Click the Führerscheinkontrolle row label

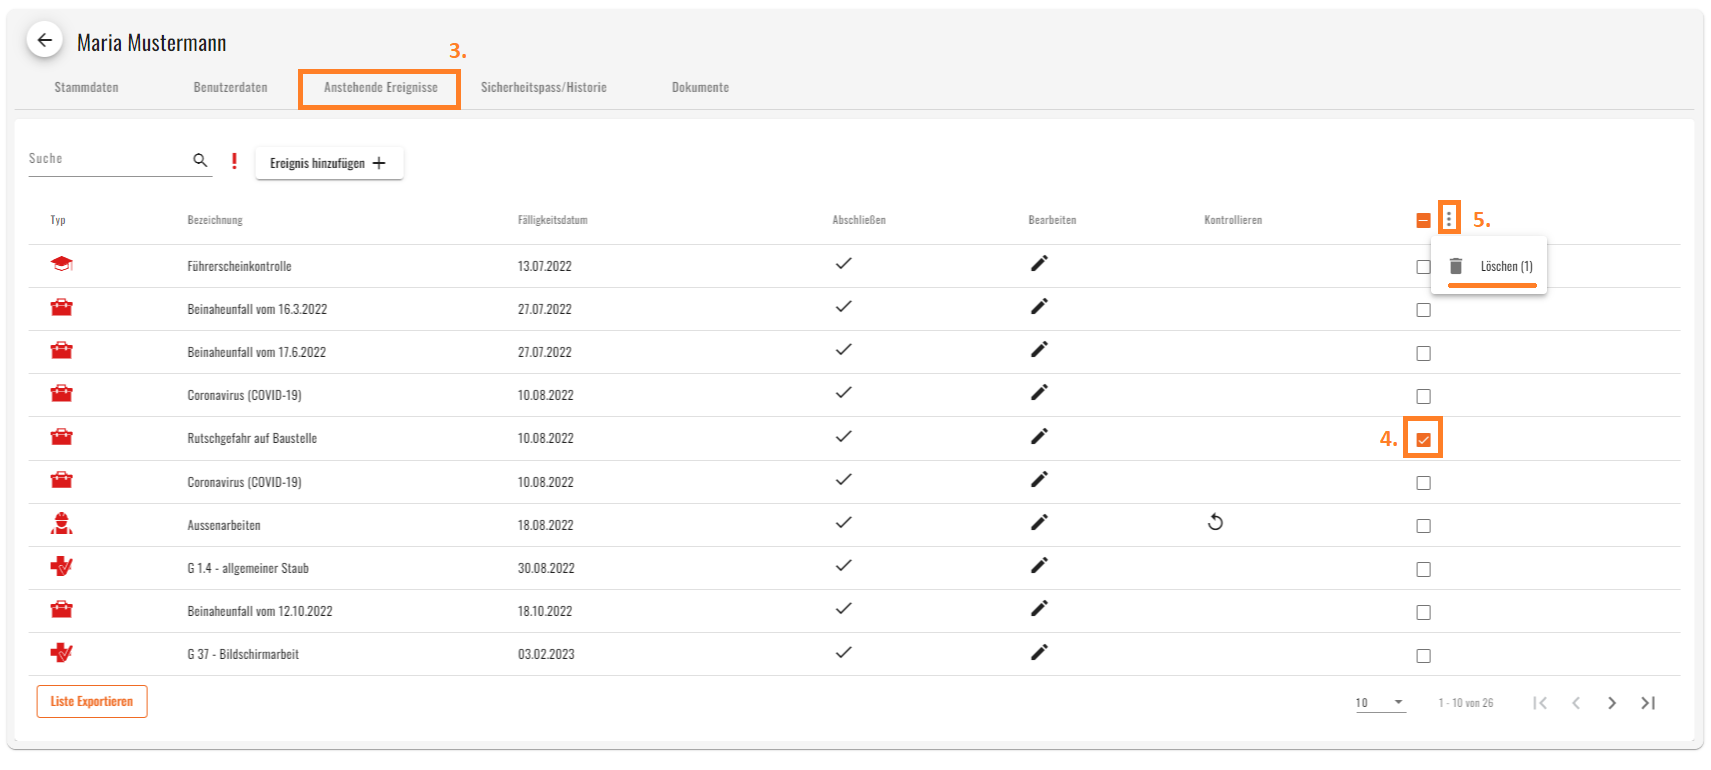click(x=239, y=266)
